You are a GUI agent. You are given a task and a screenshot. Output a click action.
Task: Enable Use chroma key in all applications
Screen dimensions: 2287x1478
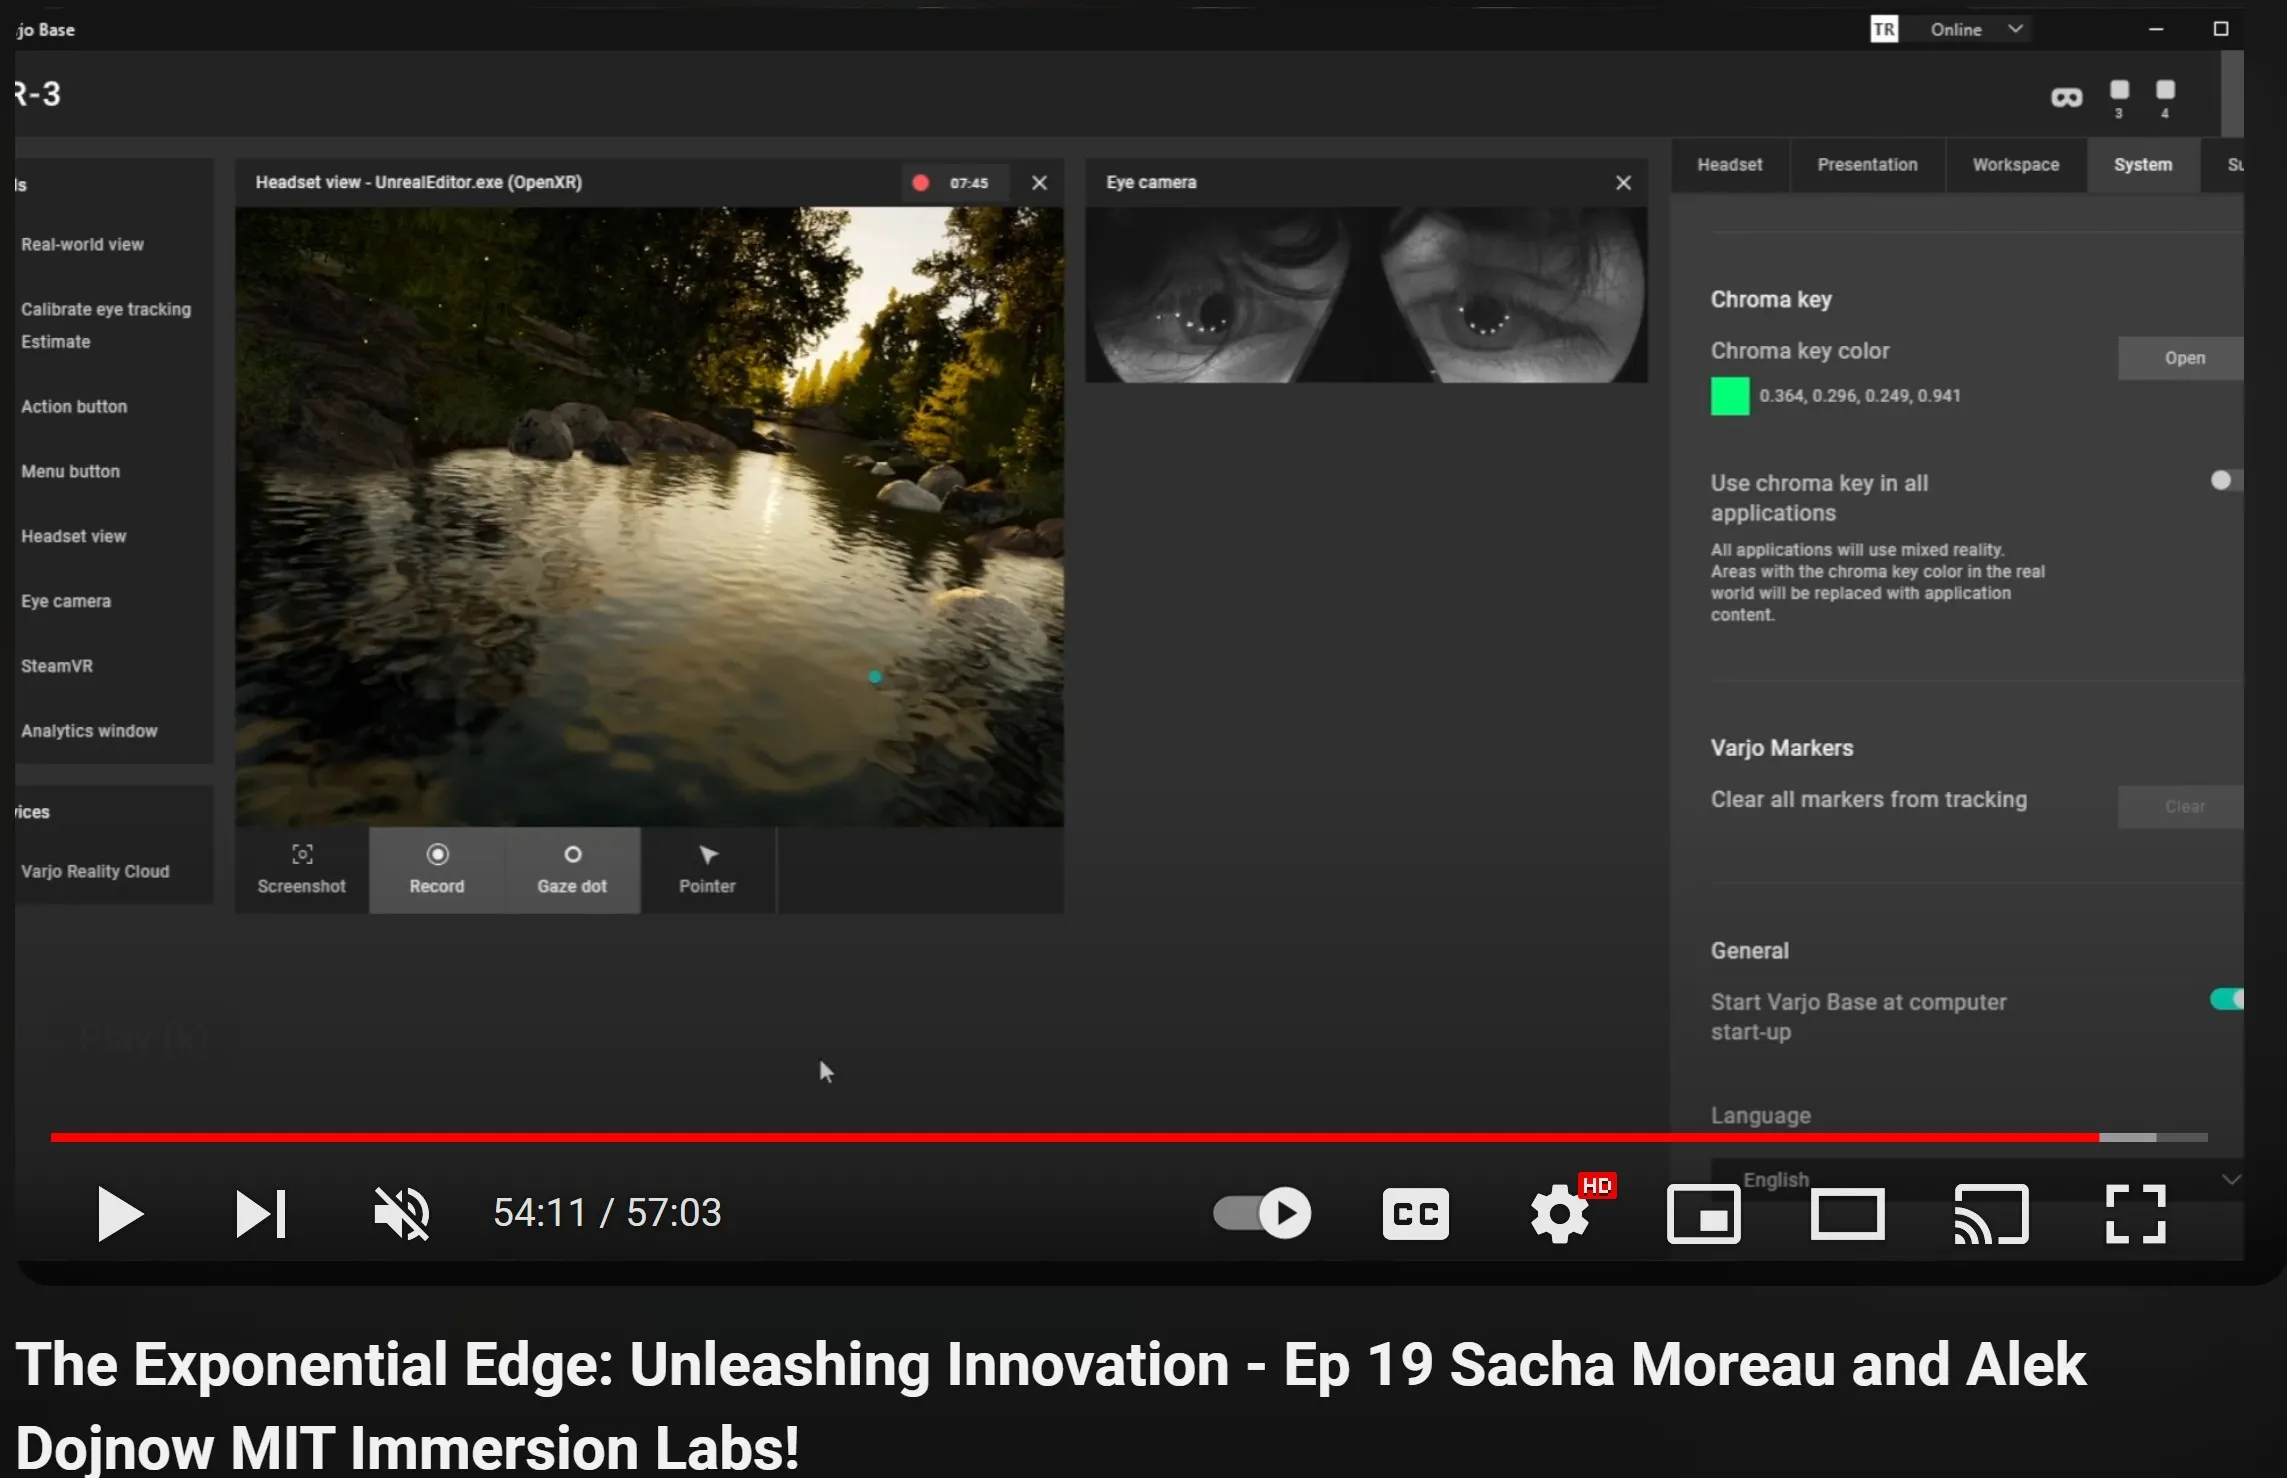click(2226, 481)
